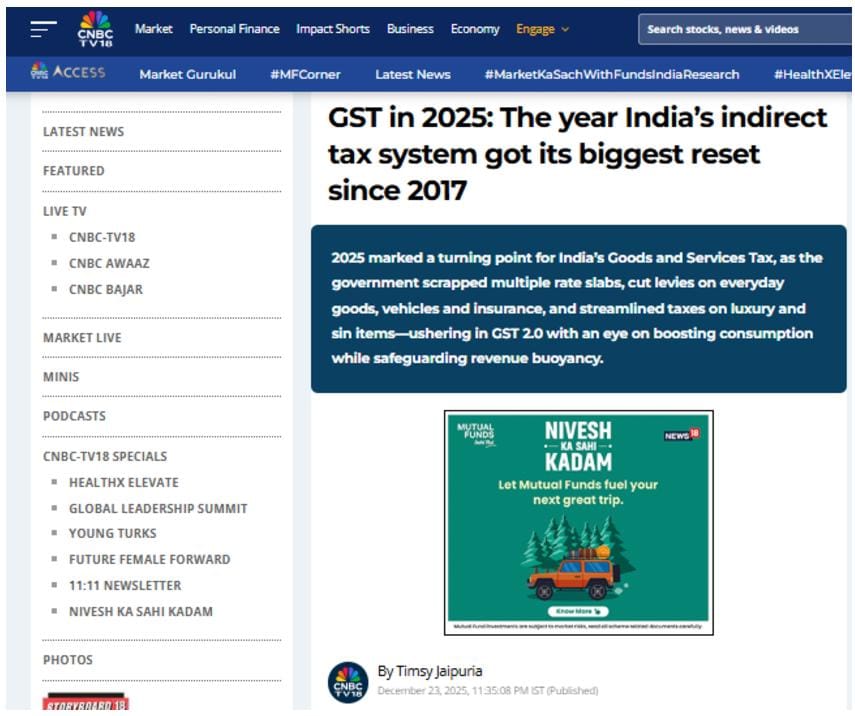Open Impact Shorts section
Screen dimensions: 855x716
click(x=333, y=29)
